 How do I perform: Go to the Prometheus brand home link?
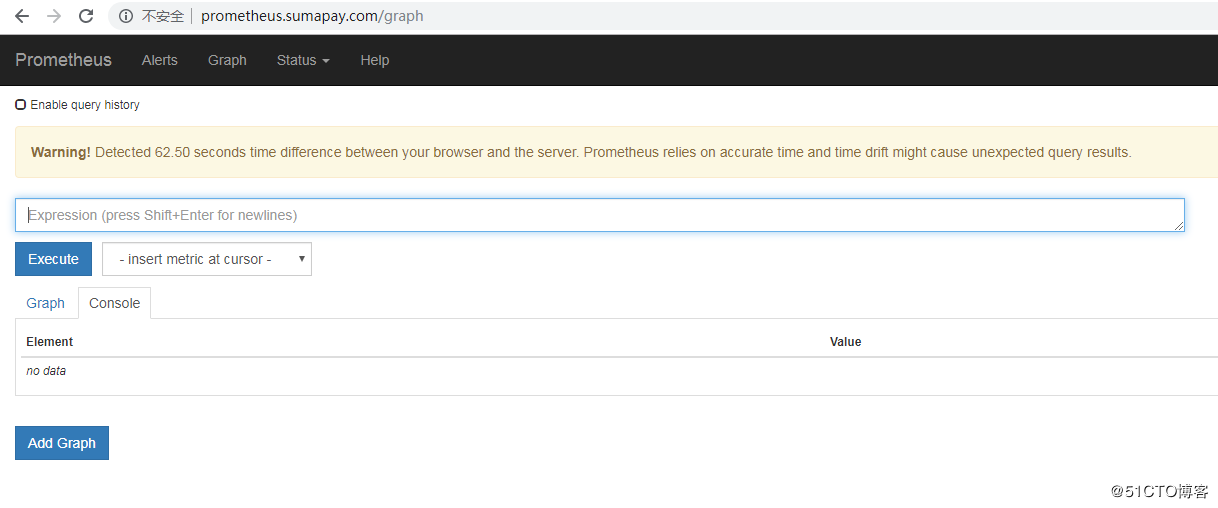[x=63, y=60]
